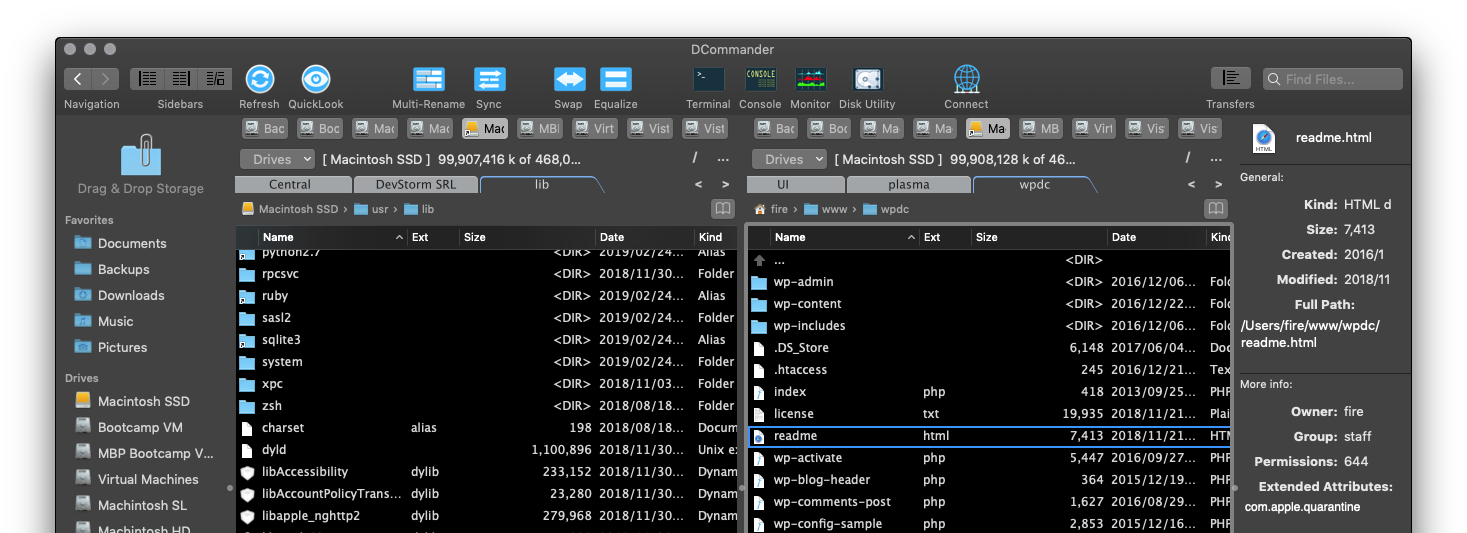Toggle the left sidebar layout button
The height and width of the screenshot is (533, 1467).
coord(149,79)
